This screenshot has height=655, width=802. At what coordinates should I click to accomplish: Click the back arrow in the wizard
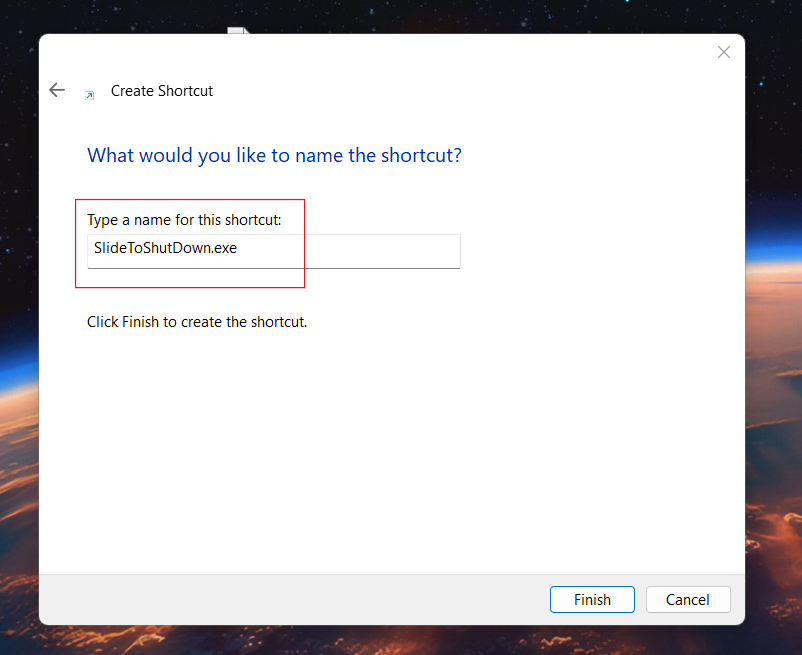coord(57,90)
